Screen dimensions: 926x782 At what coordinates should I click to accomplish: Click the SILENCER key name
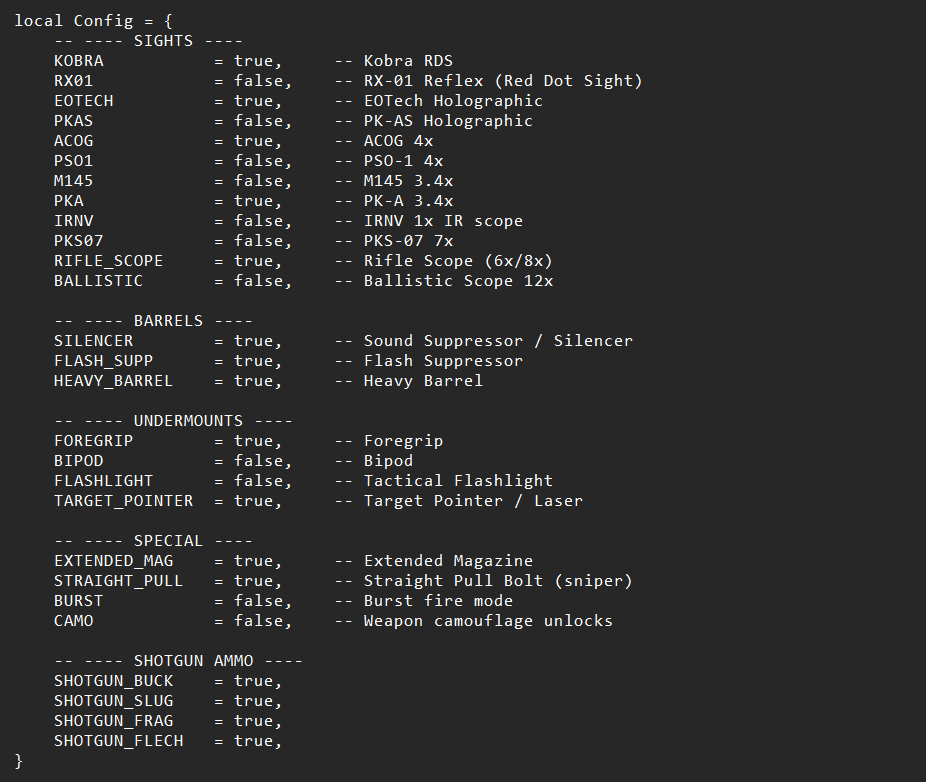click(x=93, y=341)
